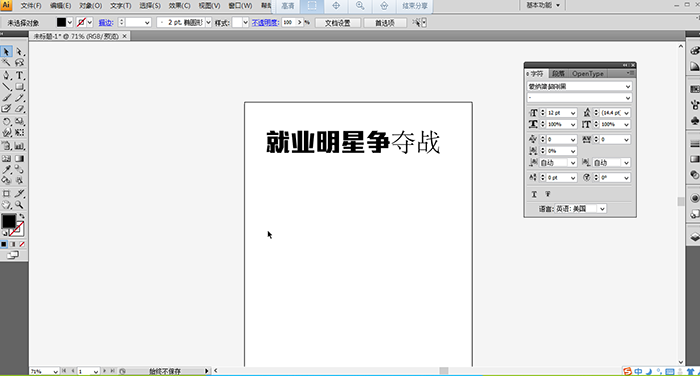
Task: Select the Eraser tool
Action: [x=20, y=109]
